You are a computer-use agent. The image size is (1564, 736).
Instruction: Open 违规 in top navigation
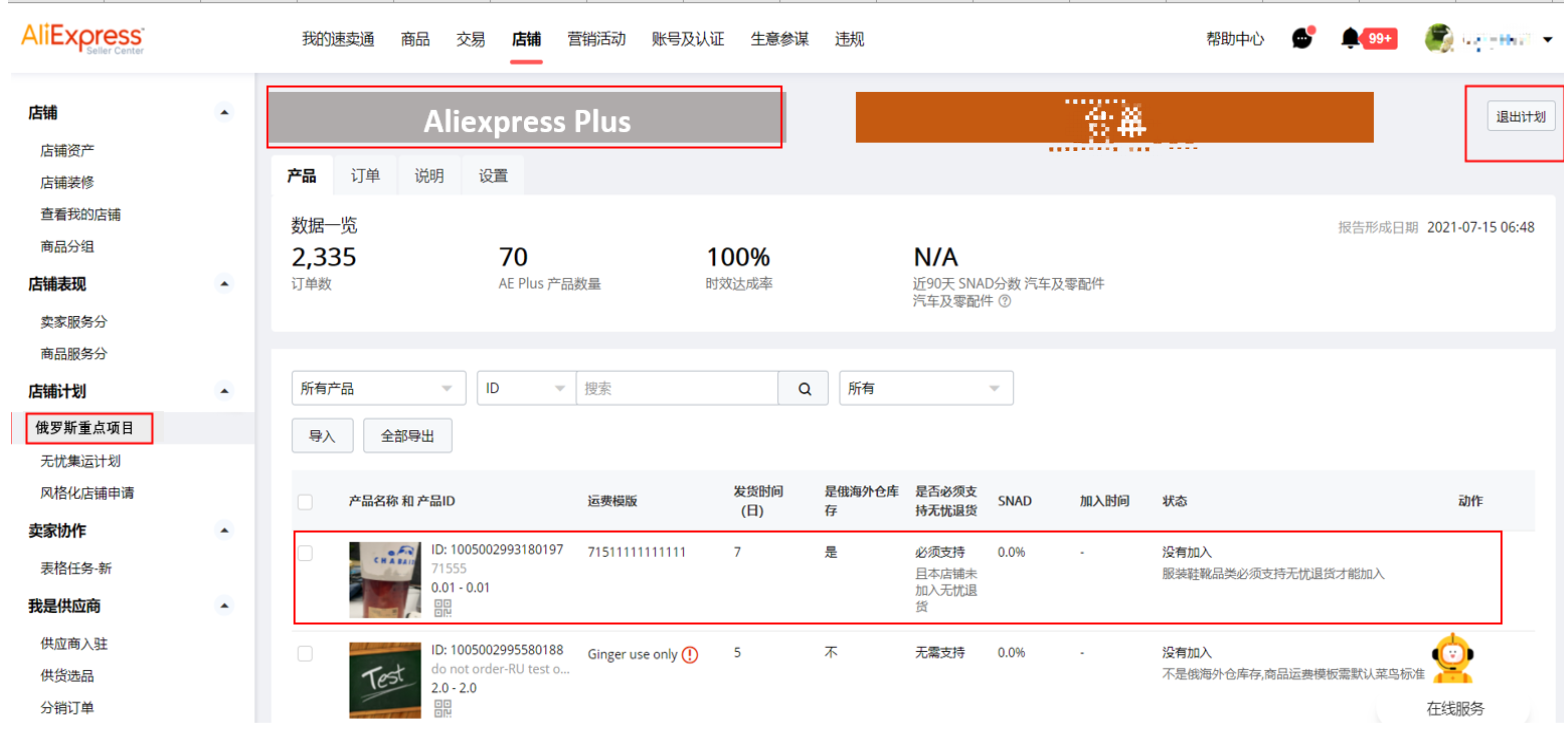(x=850, y=39)
